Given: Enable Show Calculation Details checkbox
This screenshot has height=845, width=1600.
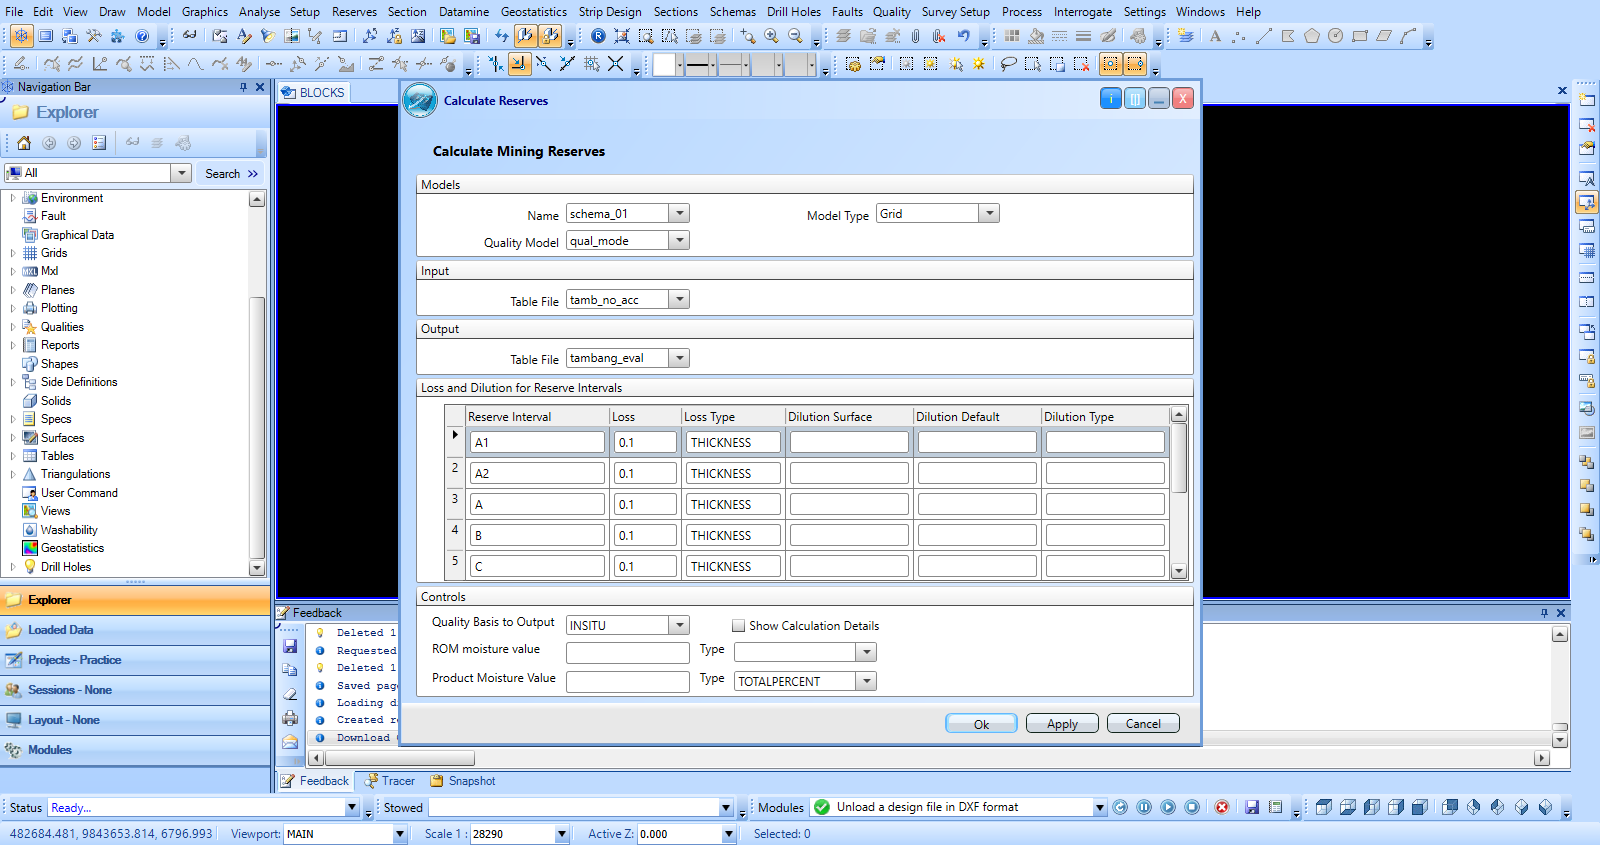Looking at the screenshot, I should coord(739,626).
